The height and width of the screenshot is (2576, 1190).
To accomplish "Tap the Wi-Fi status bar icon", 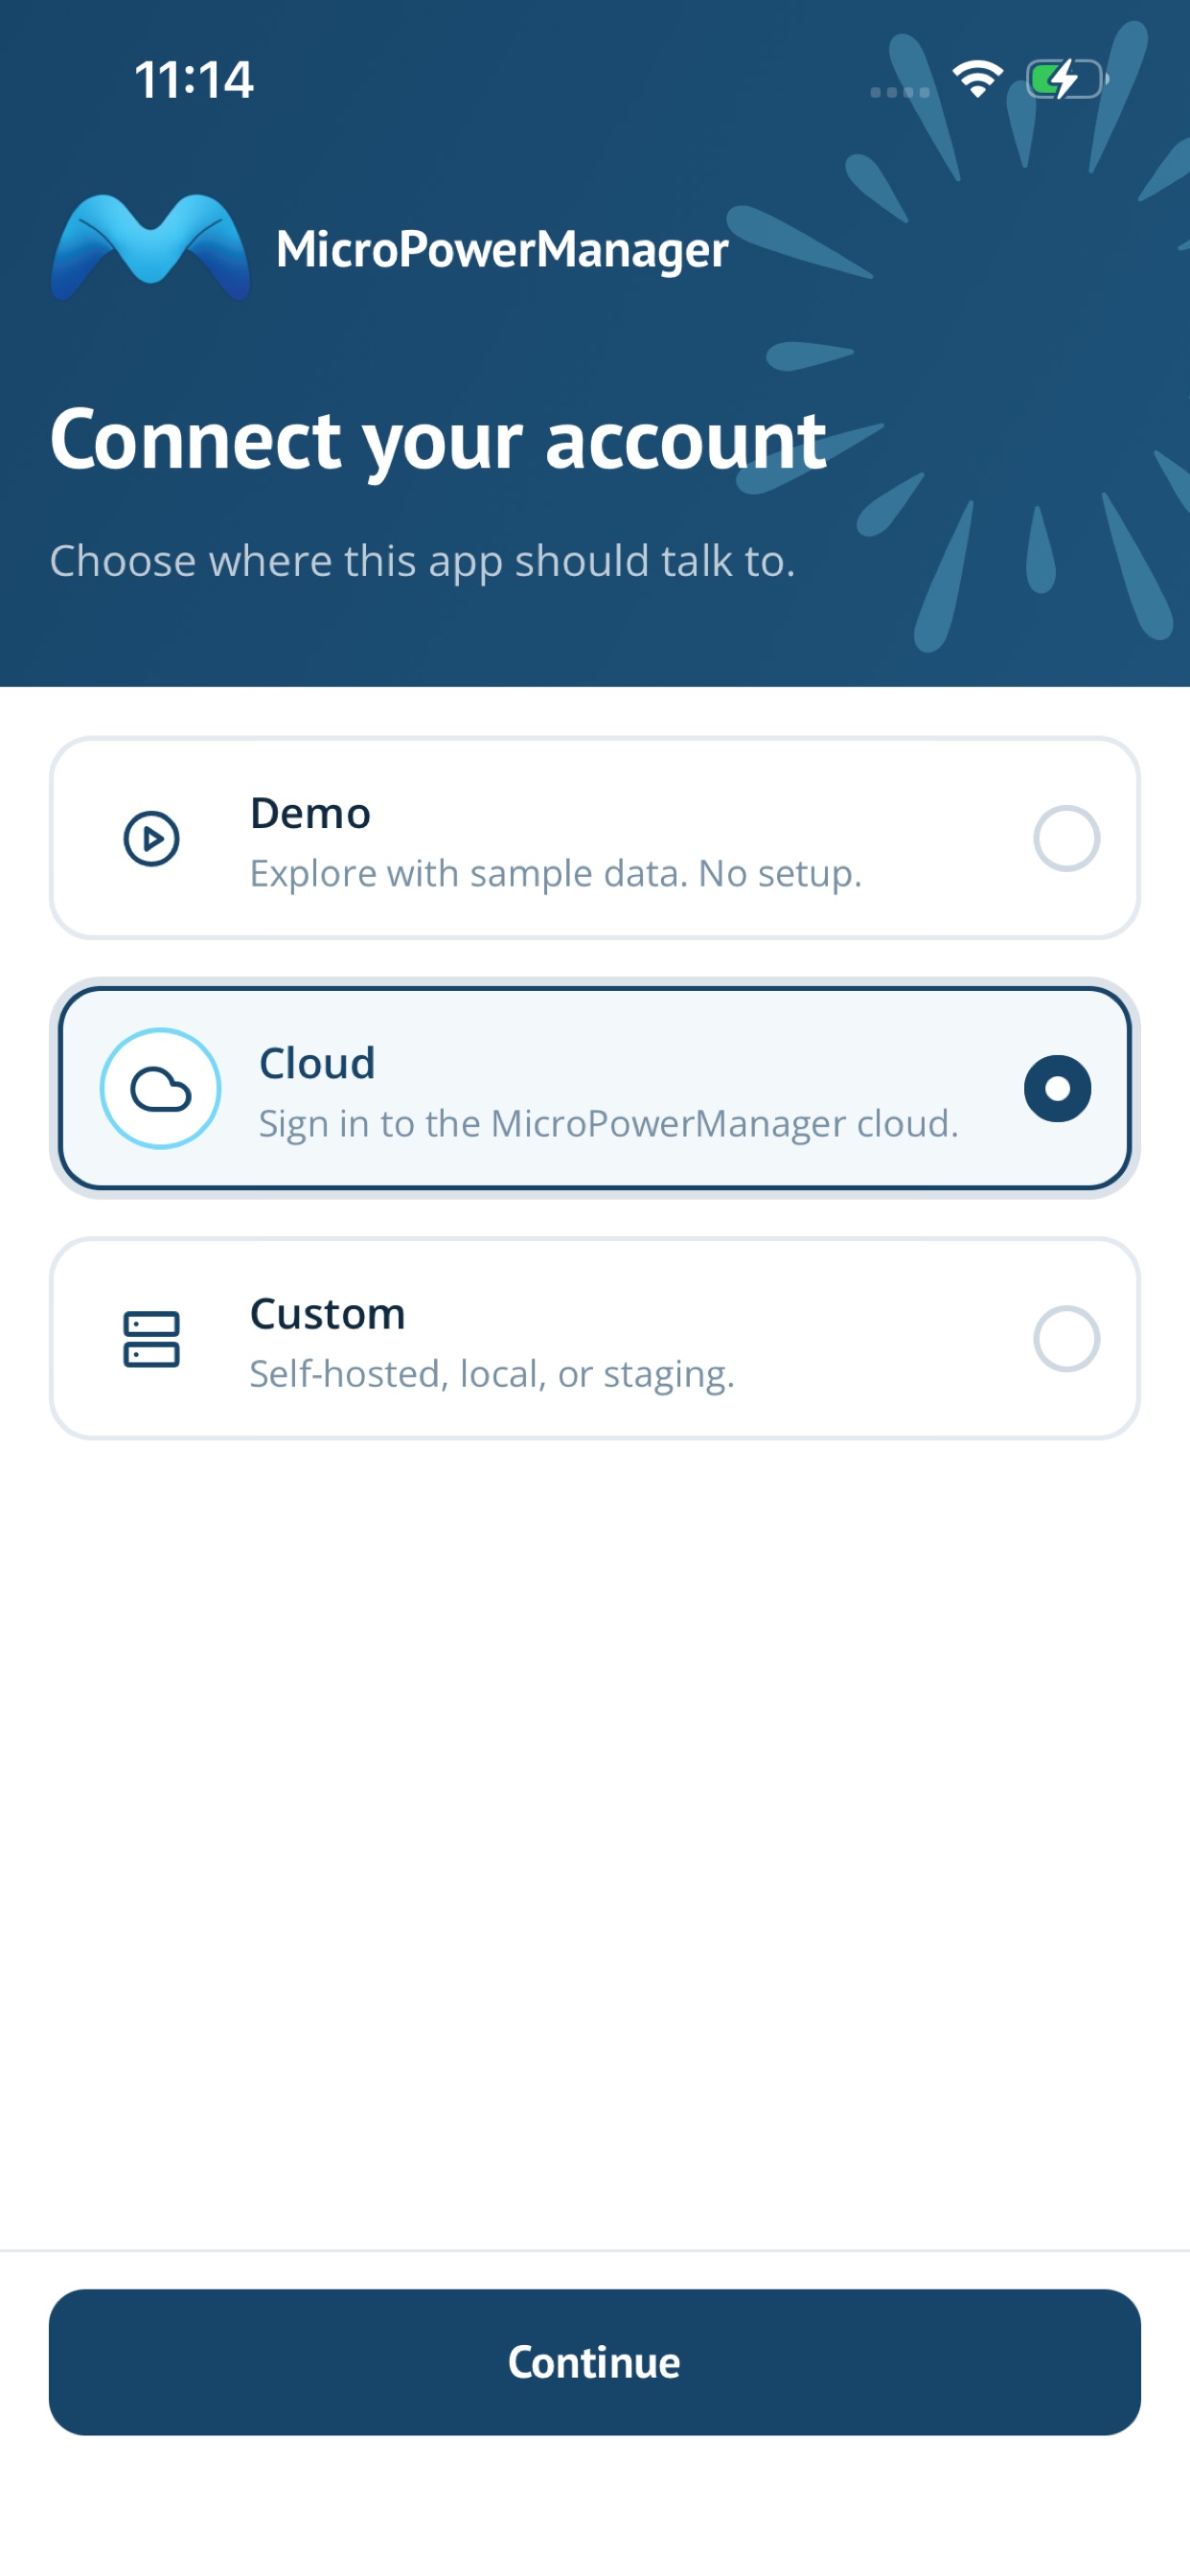I will [977, 79].
